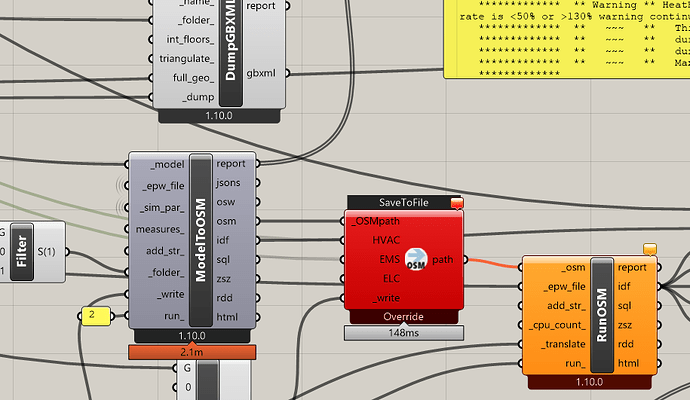The image size is (690, 400).
Task: Click the gbxml output of DumpGBXML
Action: click(261, 73)
